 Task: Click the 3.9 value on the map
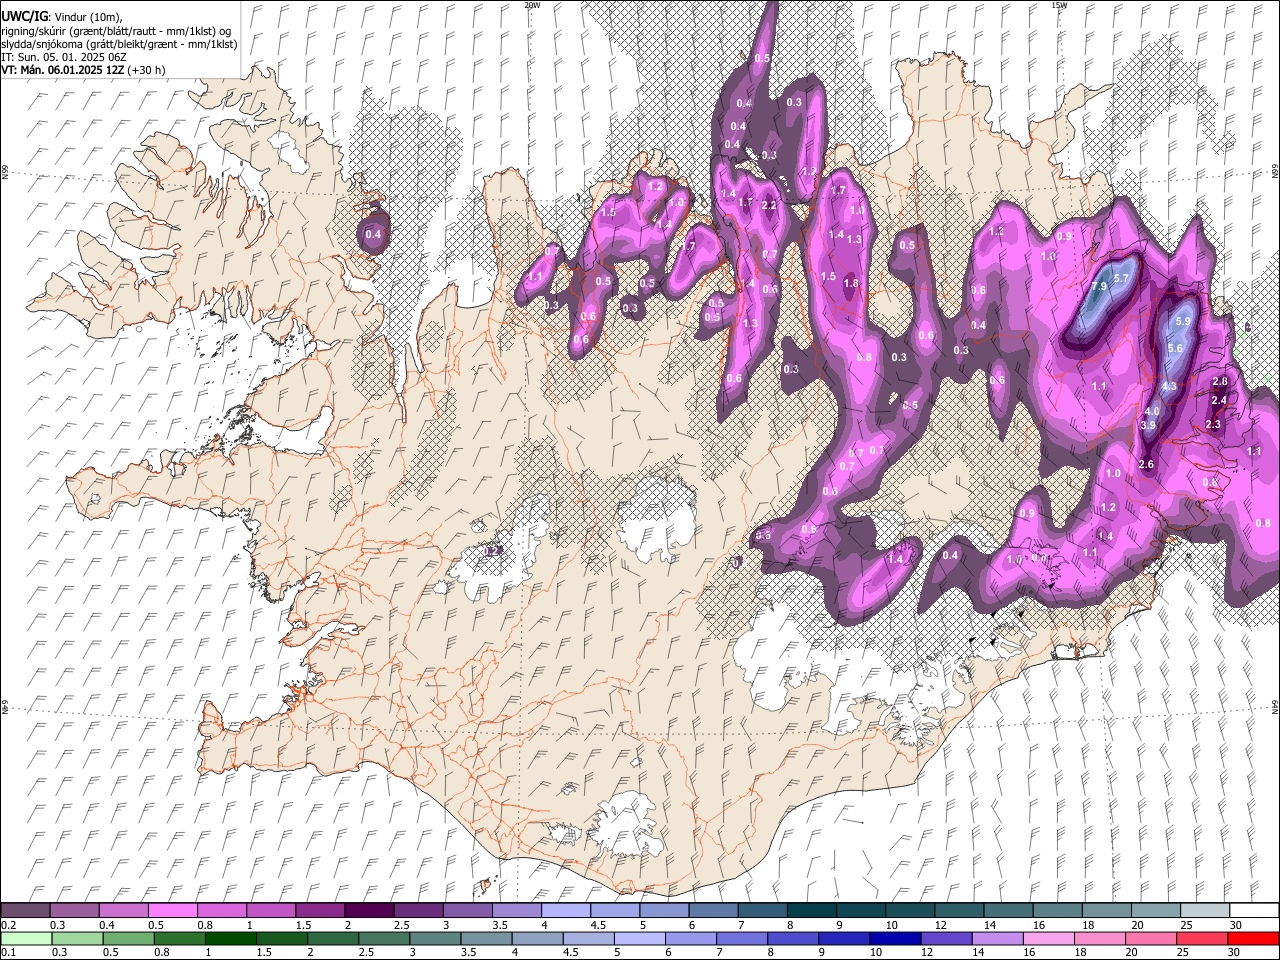tap(1148, 425)
